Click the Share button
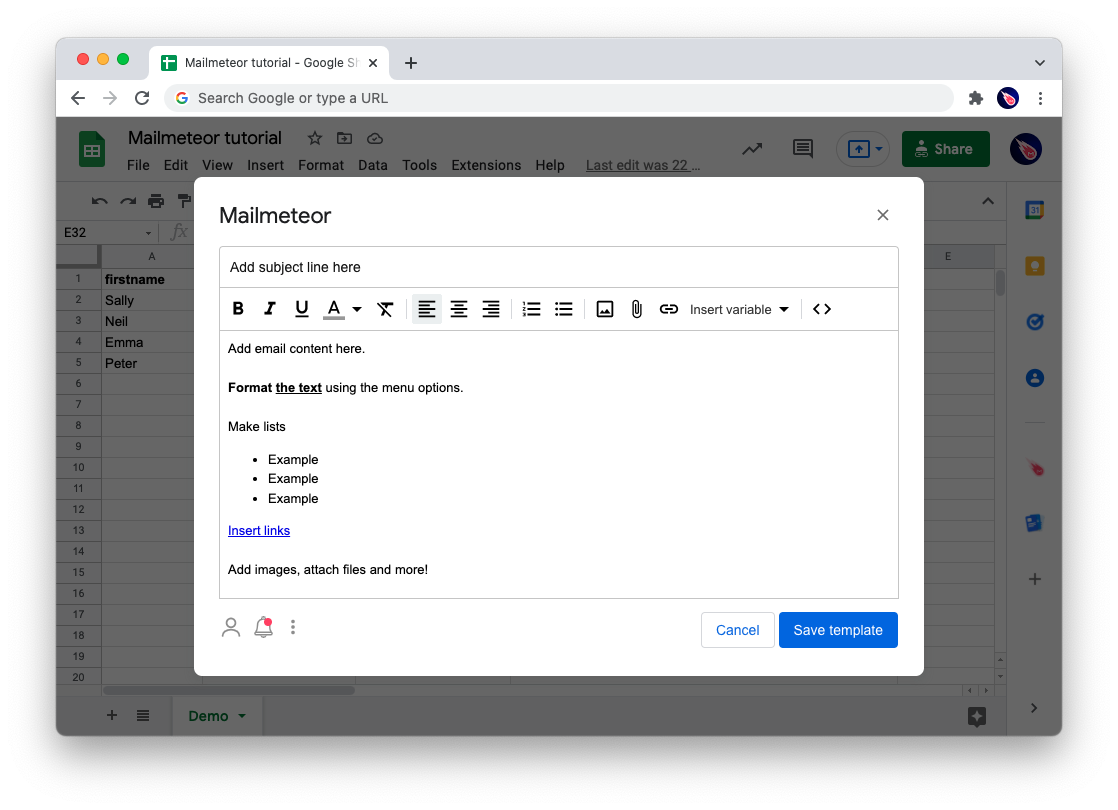Image resolution: width=1118 pixels, height=810 pixels. 945,149
